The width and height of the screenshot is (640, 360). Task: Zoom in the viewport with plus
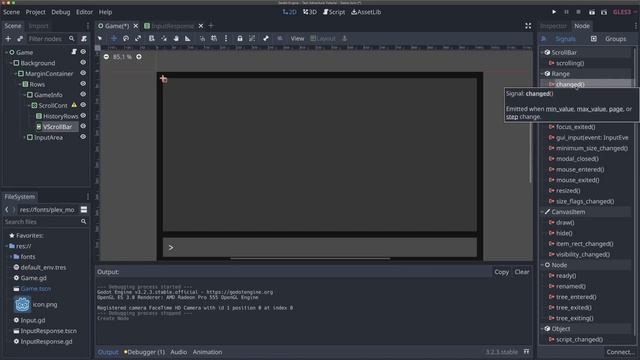[139, 57]
